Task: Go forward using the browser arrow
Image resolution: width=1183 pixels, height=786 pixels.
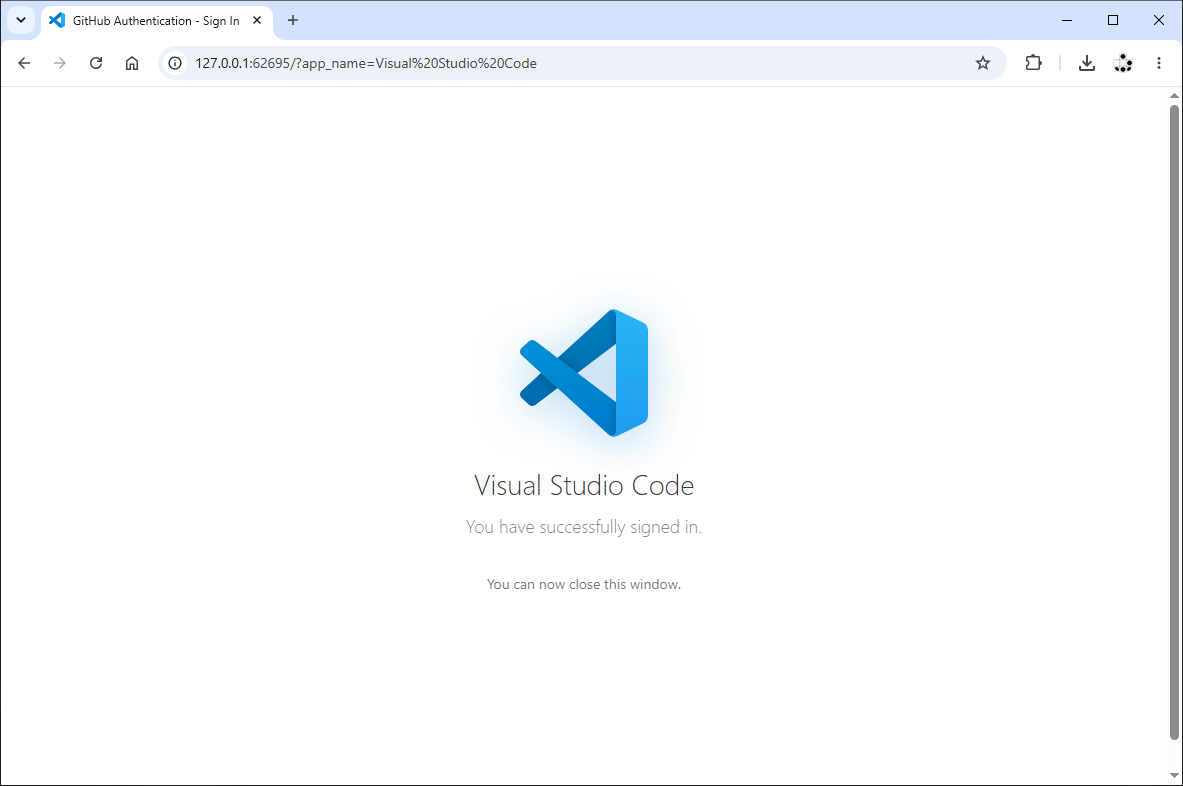Action: pyautogui.click(x=60, y=63)
